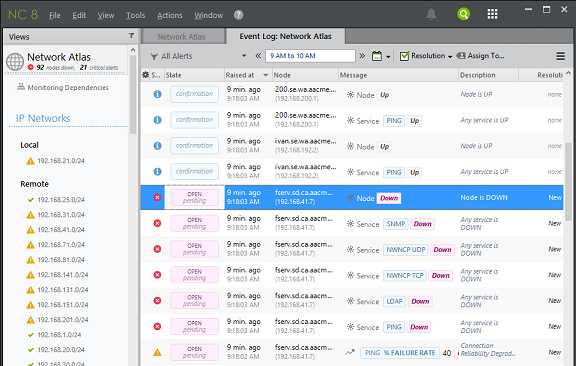This screenshot has height=366, width=576.
Task: Sort by Raised at column arrow
Action: (266, 75)
